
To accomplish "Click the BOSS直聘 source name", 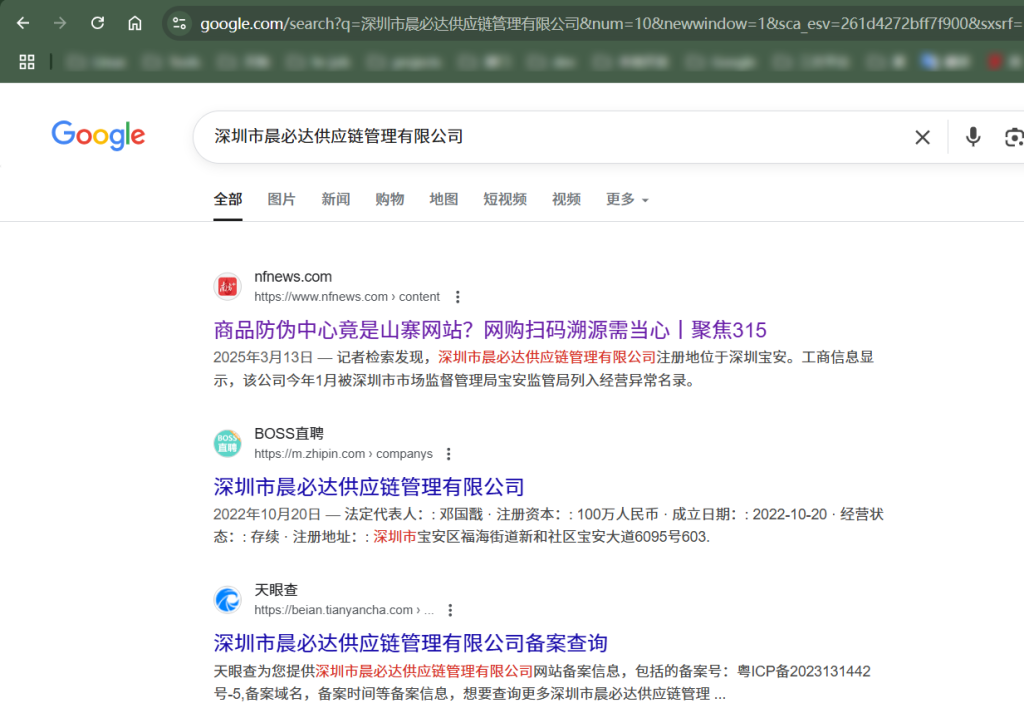I will pos(289,434).
